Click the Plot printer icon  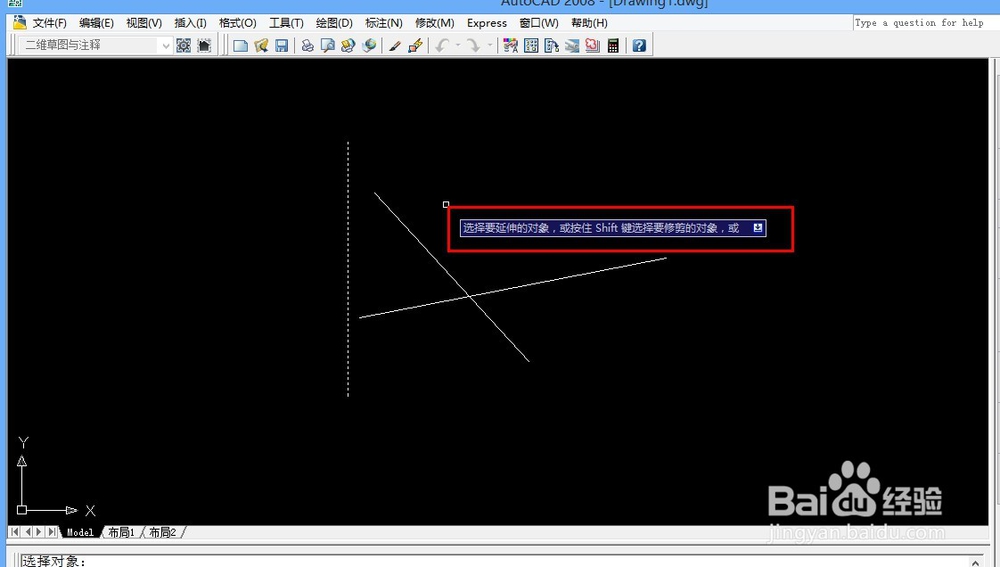click(307, 45)
